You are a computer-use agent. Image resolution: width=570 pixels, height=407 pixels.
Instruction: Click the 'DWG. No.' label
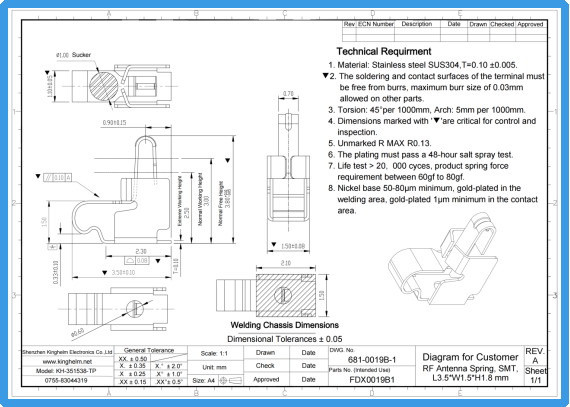(x=342, y=350)
